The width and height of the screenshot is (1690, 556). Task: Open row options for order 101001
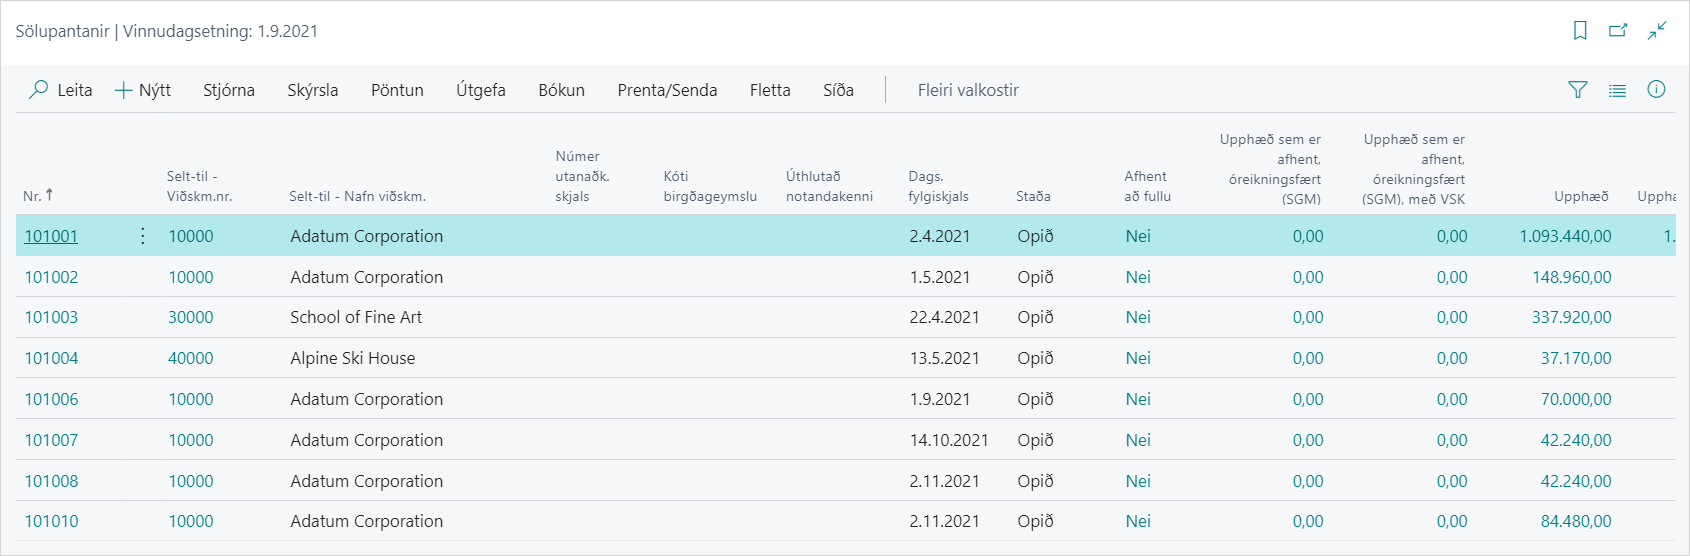point(143,236)
